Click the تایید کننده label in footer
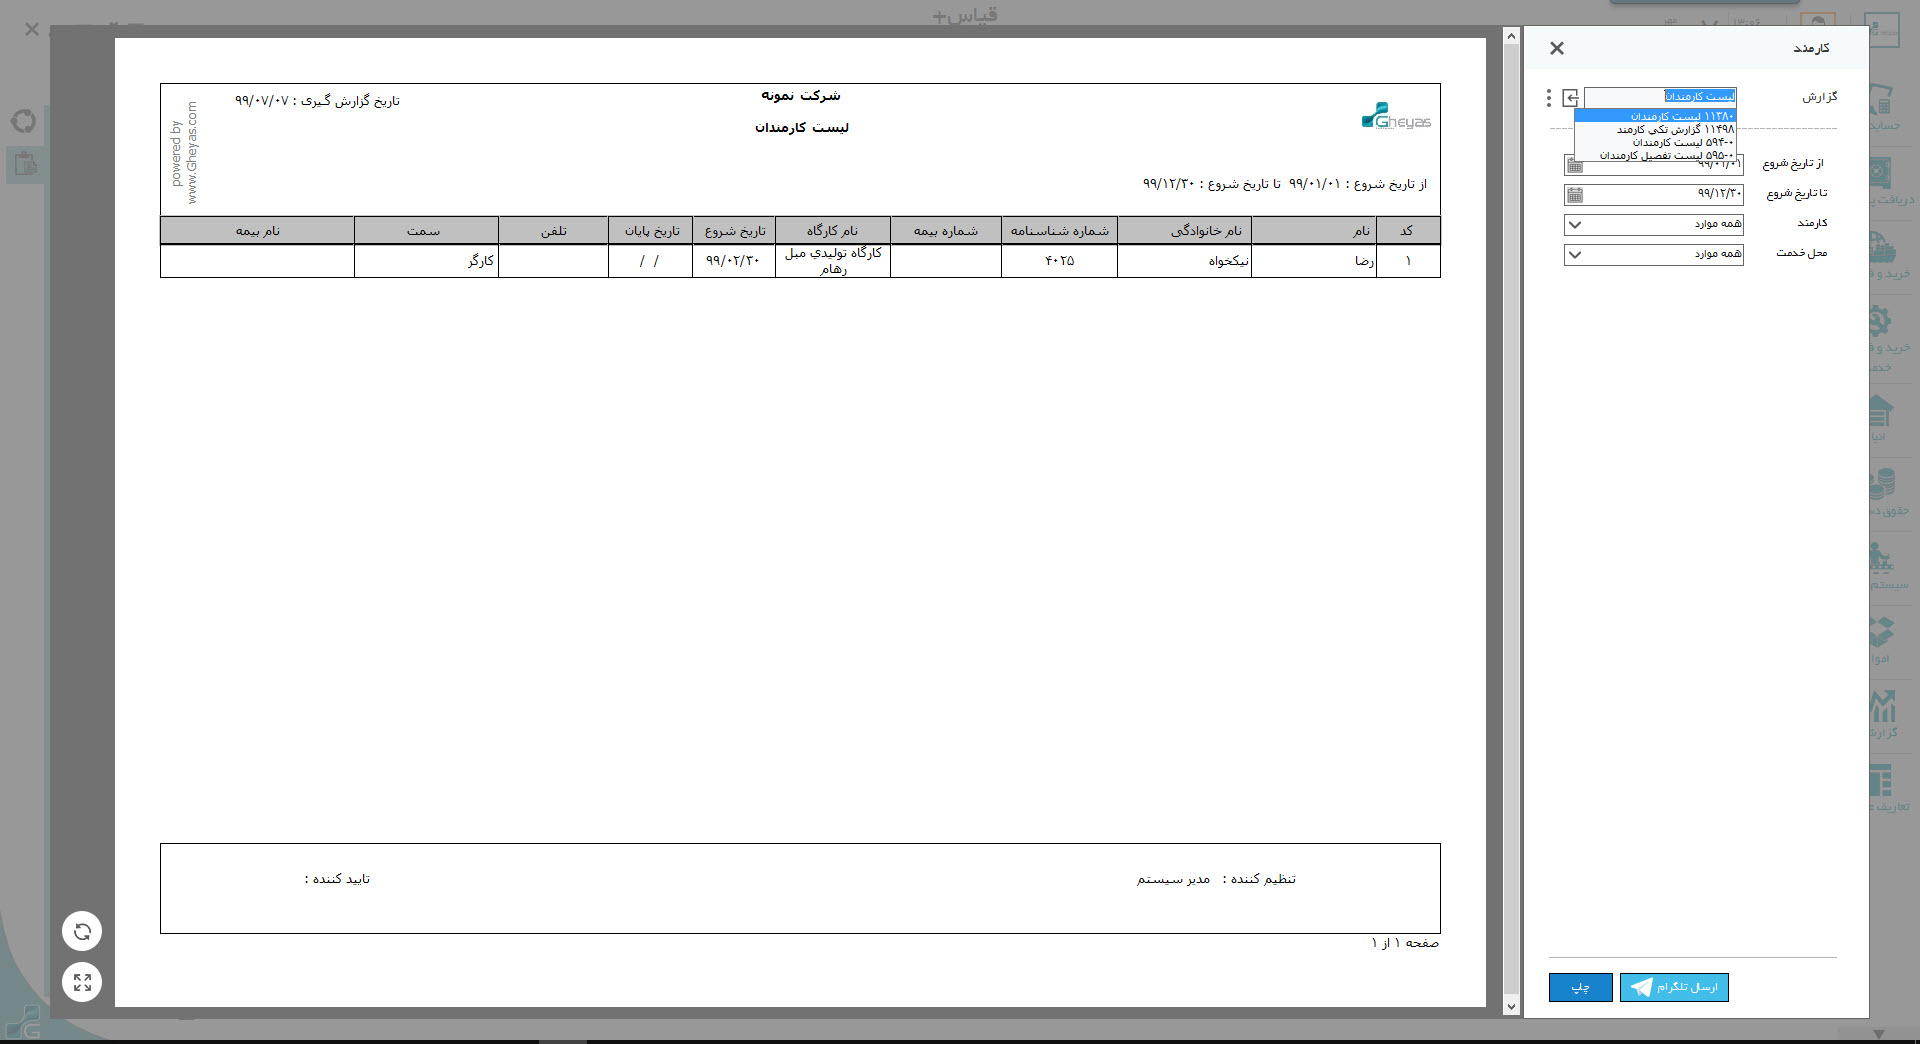This screenshot has width=1920, height=1044. (x=337, y=879)
